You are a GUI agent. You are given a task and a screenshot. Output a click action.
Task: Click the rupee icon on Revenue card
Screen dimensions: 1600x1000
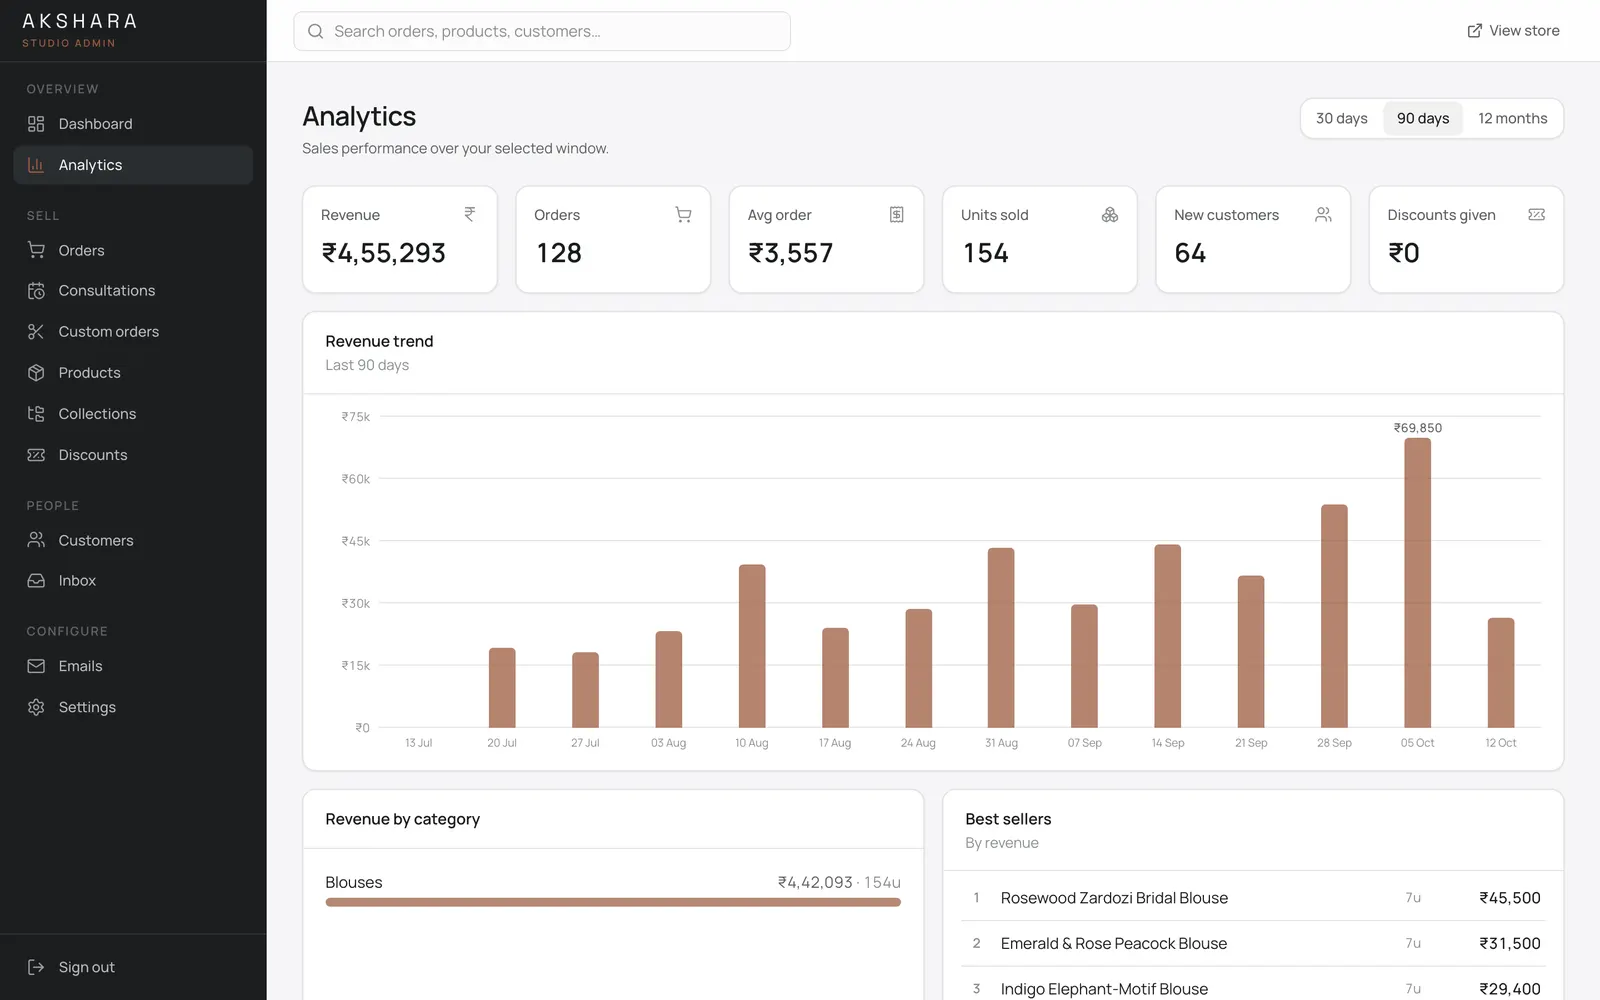(470, 214)
